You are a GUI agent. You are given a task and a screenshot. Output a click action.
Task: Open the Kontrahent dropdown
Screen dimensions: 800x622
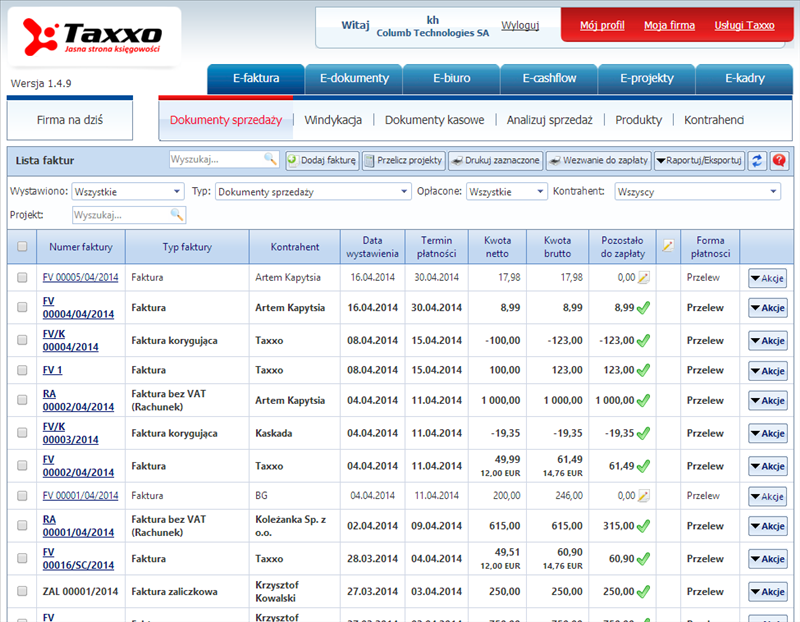(x=697, y=192)
